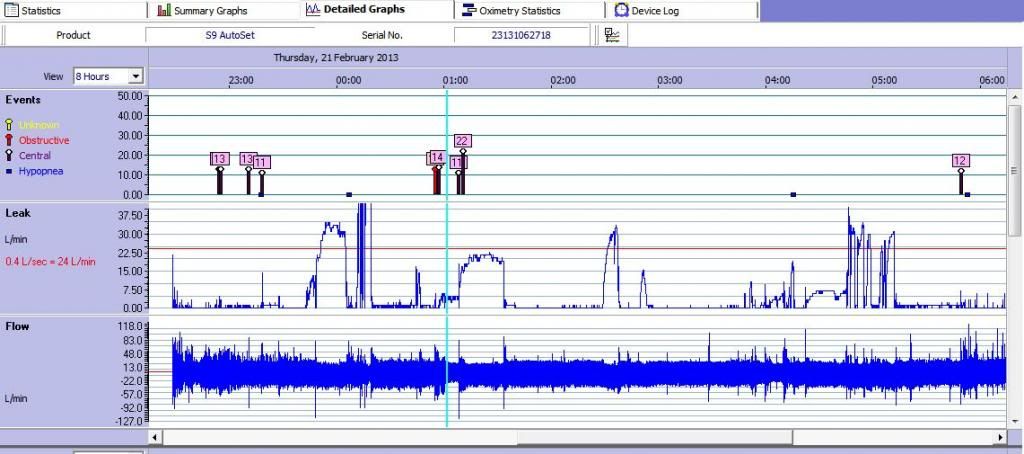Click the Central event legend icon
The image size is (1024, 454).
pyautogui.click(x=9, y=155)
